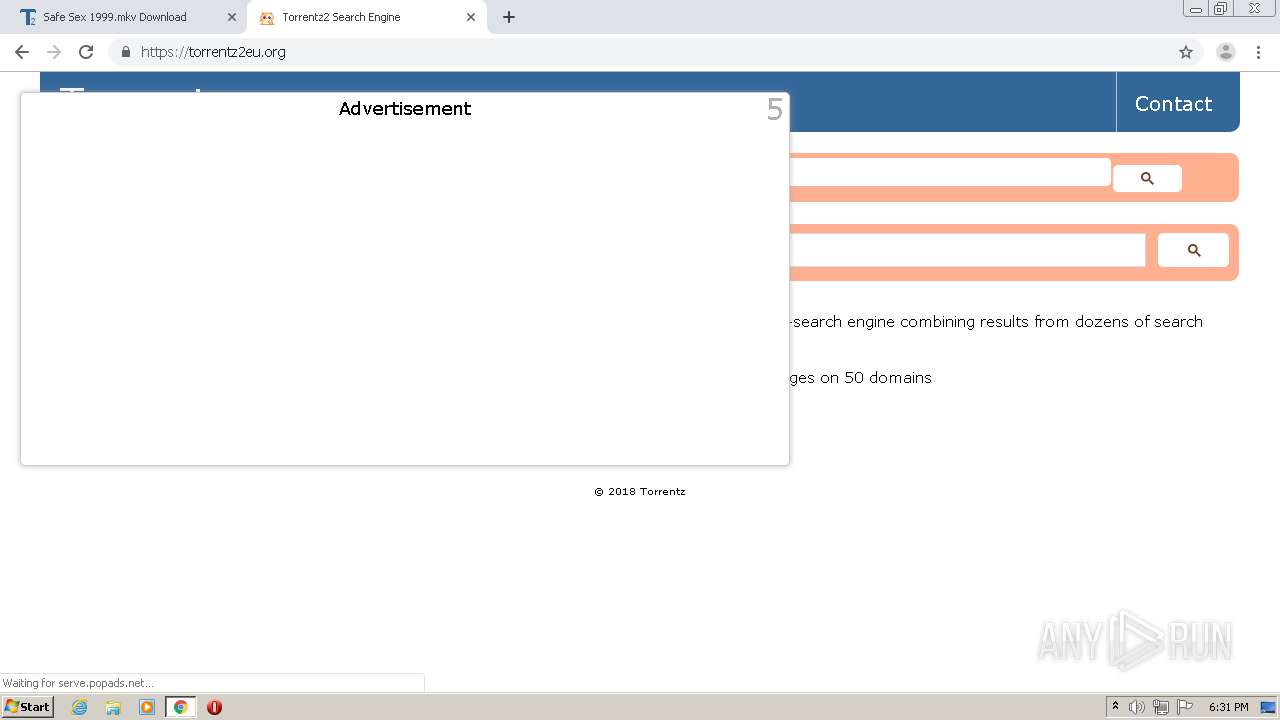
Task: Go forward to next page
Action: (54, 52)
